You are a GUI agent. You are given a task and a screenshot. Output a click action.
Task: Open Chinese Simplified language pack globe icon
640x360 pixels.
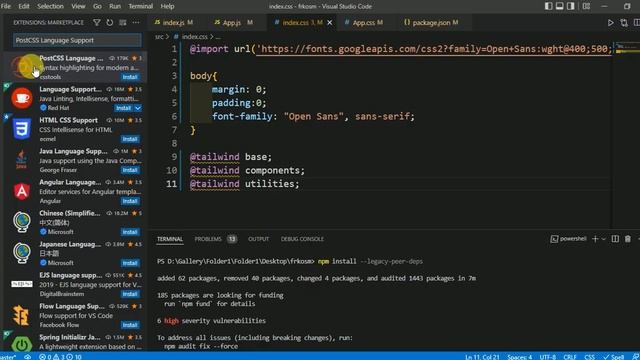[22, 222]
